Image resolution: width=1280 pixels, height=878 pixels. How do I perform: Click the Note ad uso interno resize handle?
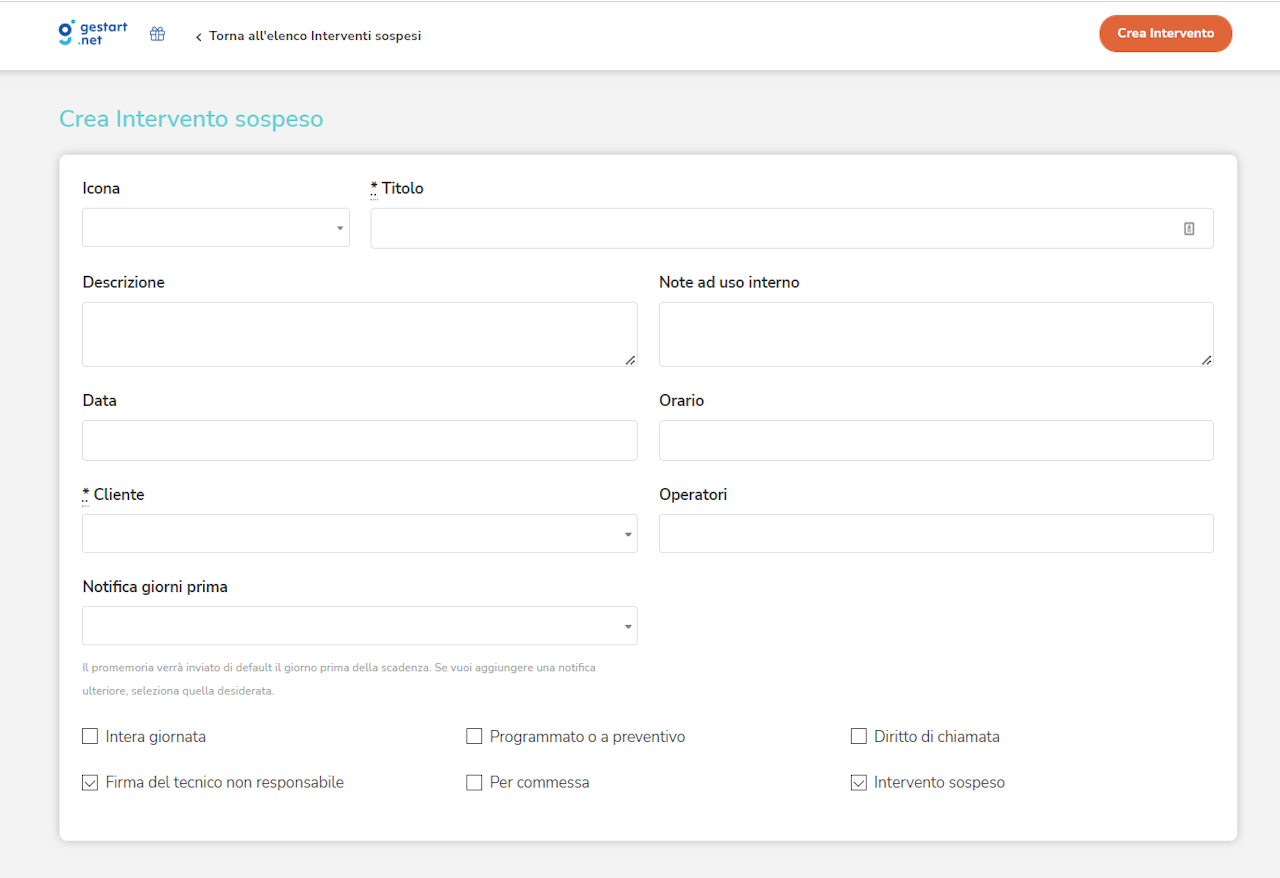1207,360
